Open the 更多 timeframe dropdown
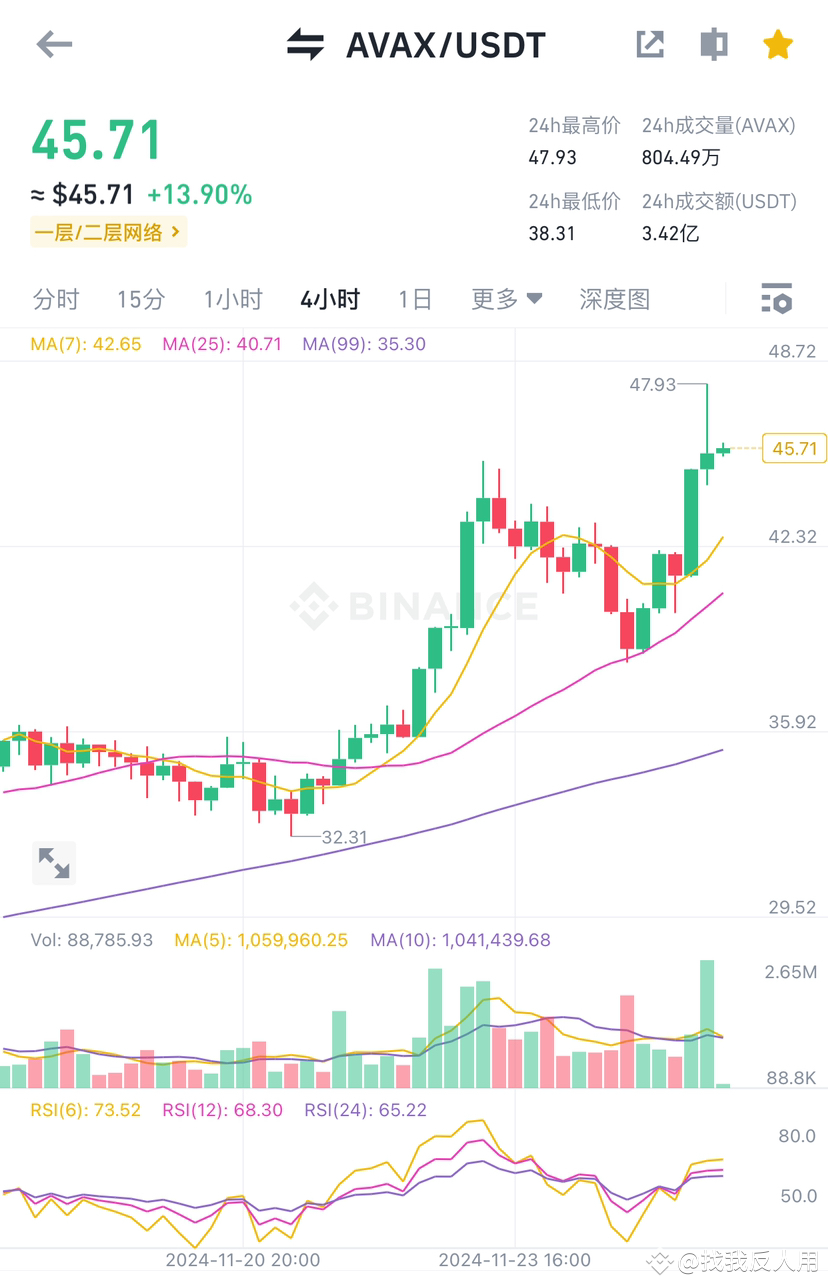Screen dimensions: 828x1284 [505, 299]
